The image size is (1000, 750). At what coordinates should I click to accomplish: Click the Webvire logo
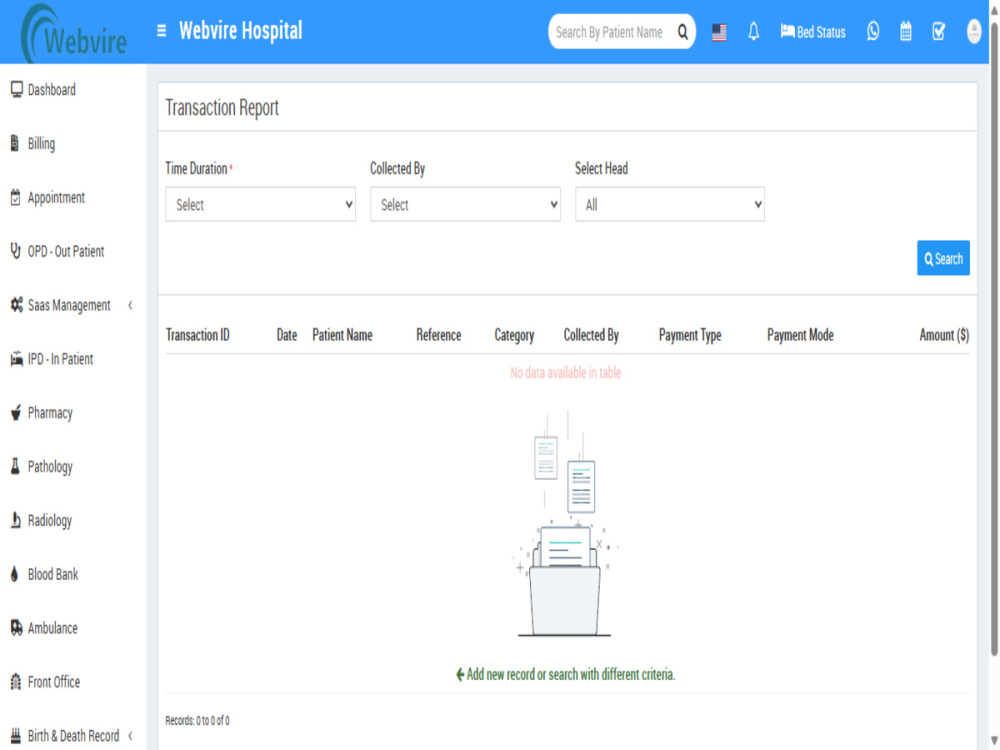(x=73, y=33)
